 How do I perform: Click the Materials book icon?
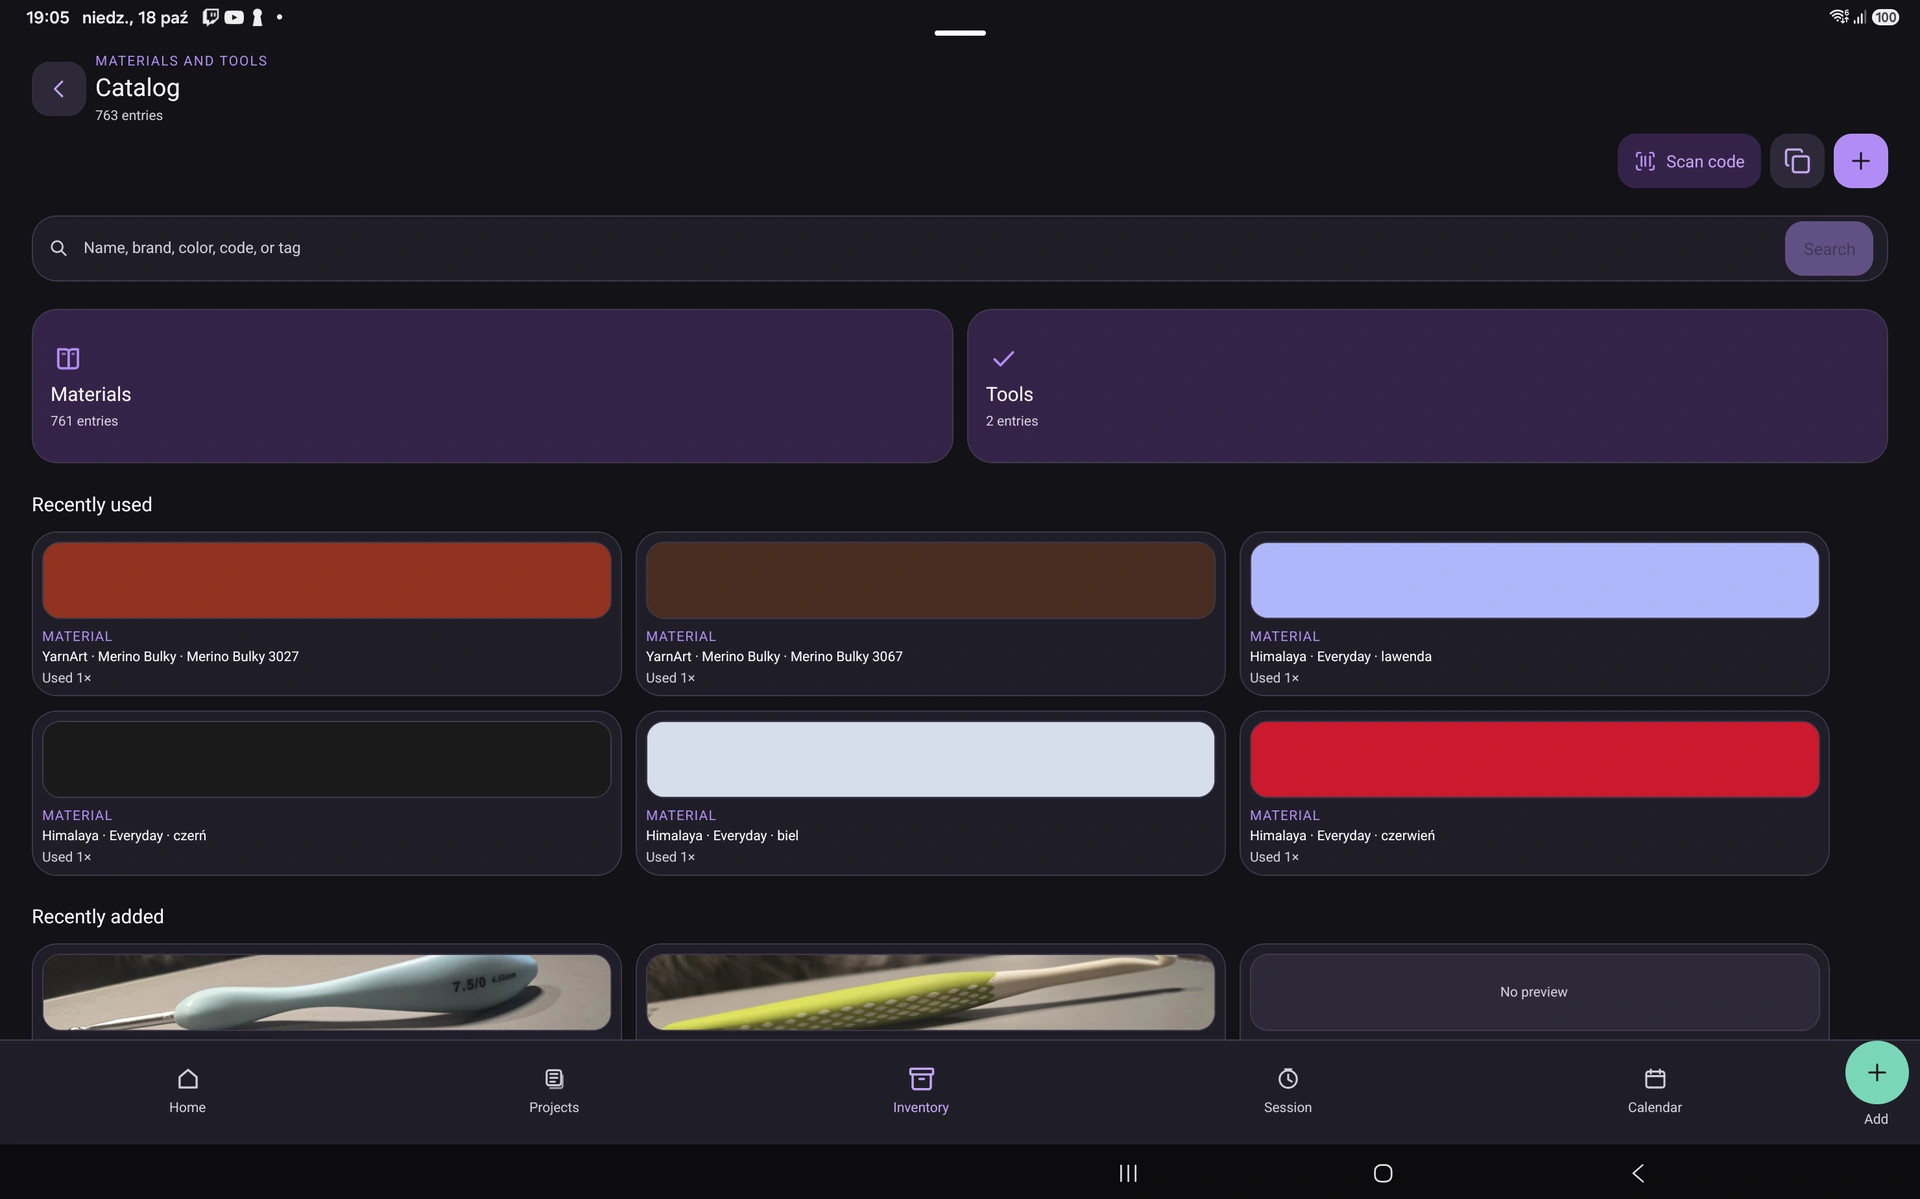pos(68,358)
